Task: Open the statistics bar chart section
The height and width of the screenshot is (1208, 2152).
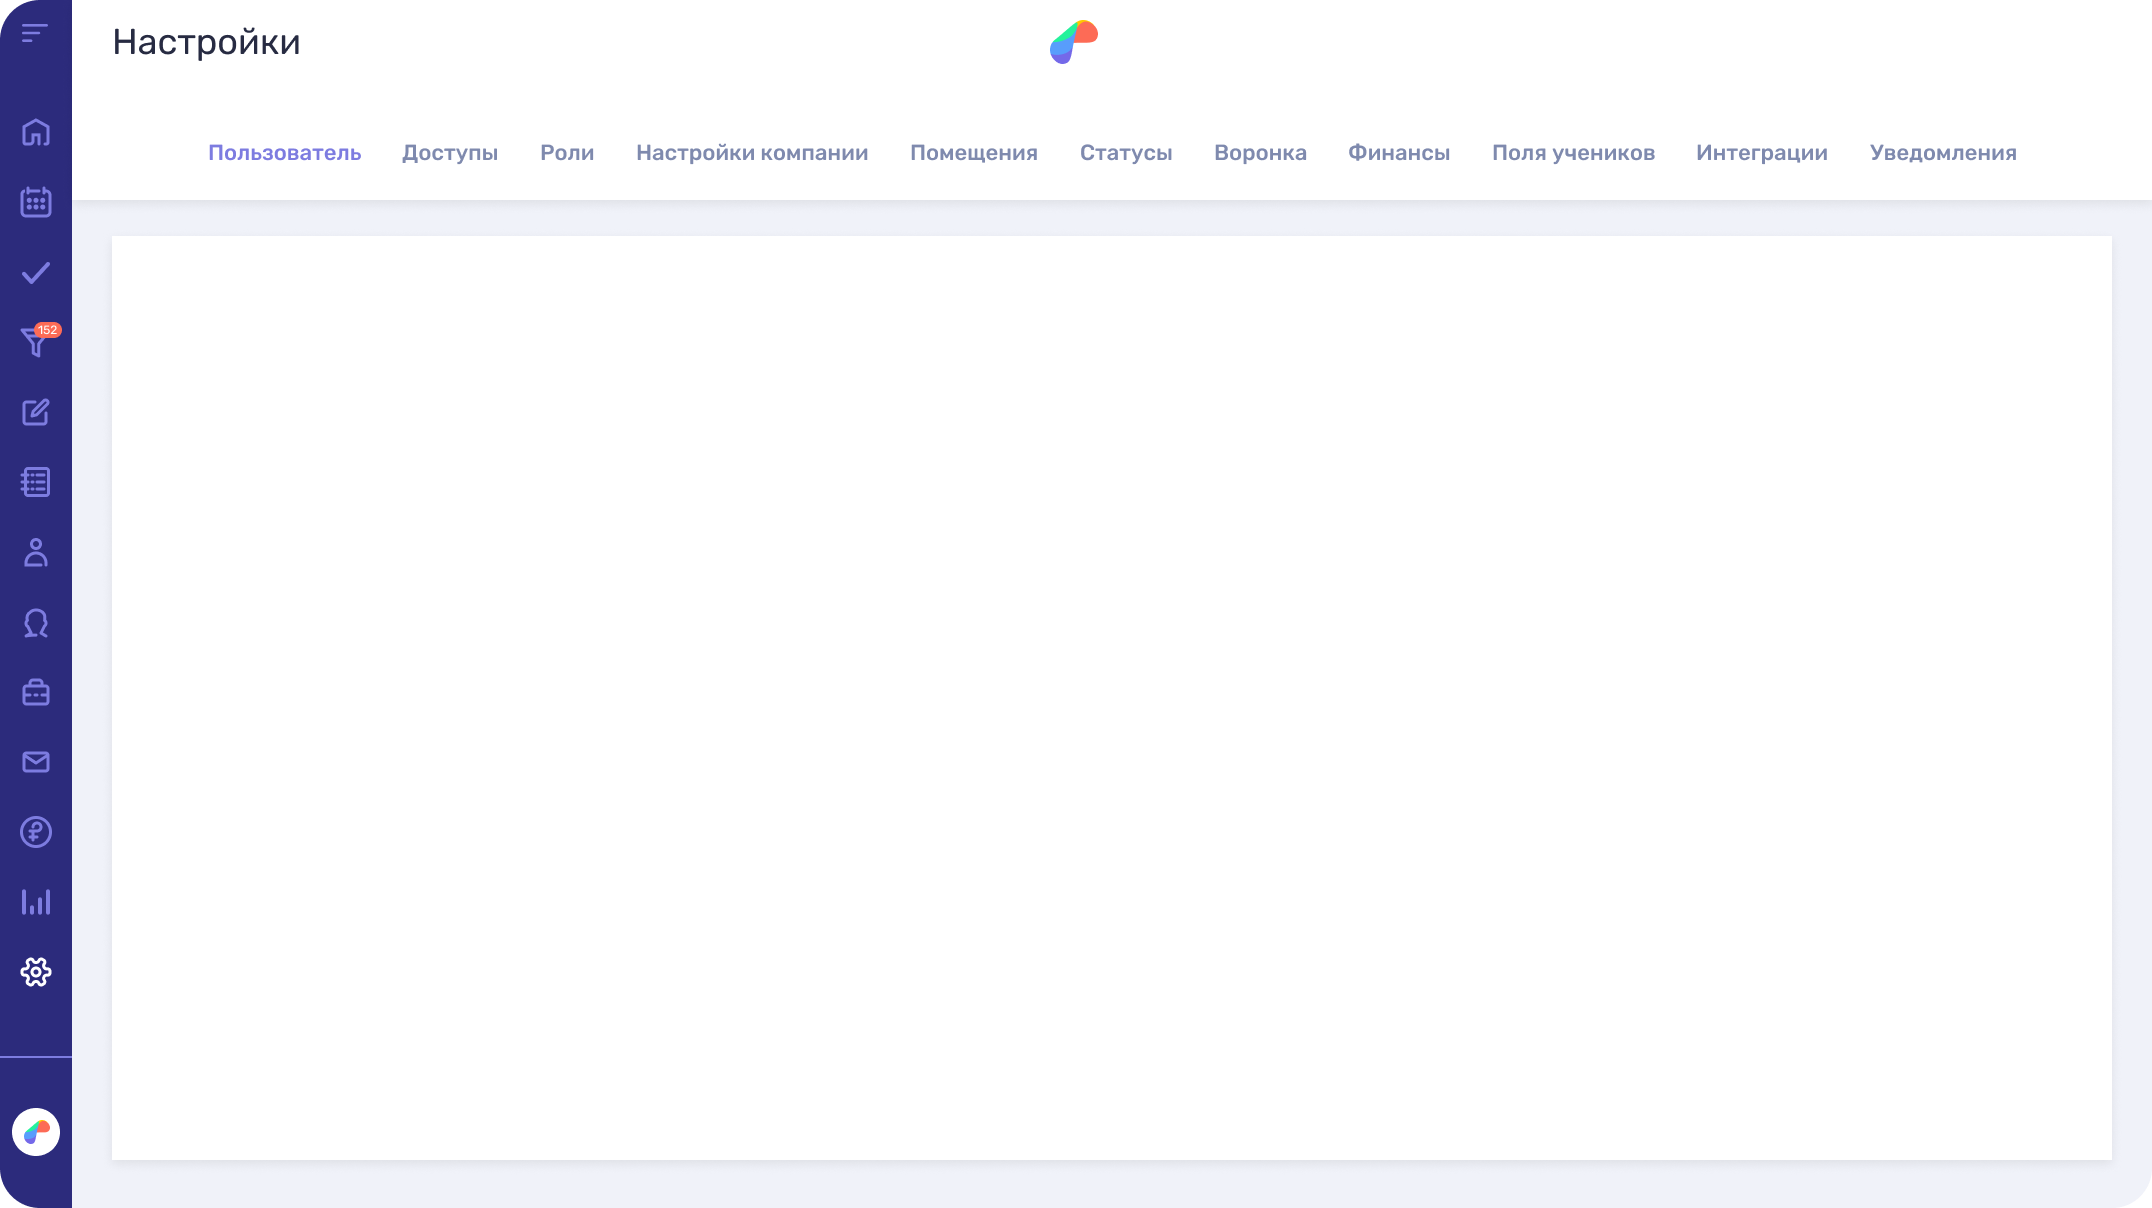Action: click(36, 902)
